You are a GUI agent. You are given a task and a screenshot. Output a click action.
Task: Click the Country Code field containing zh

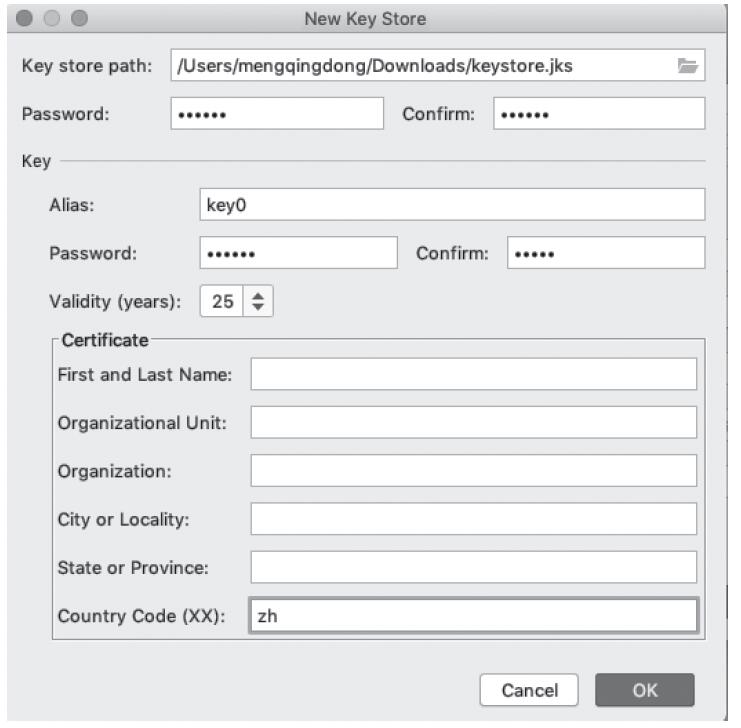(473, 616)
